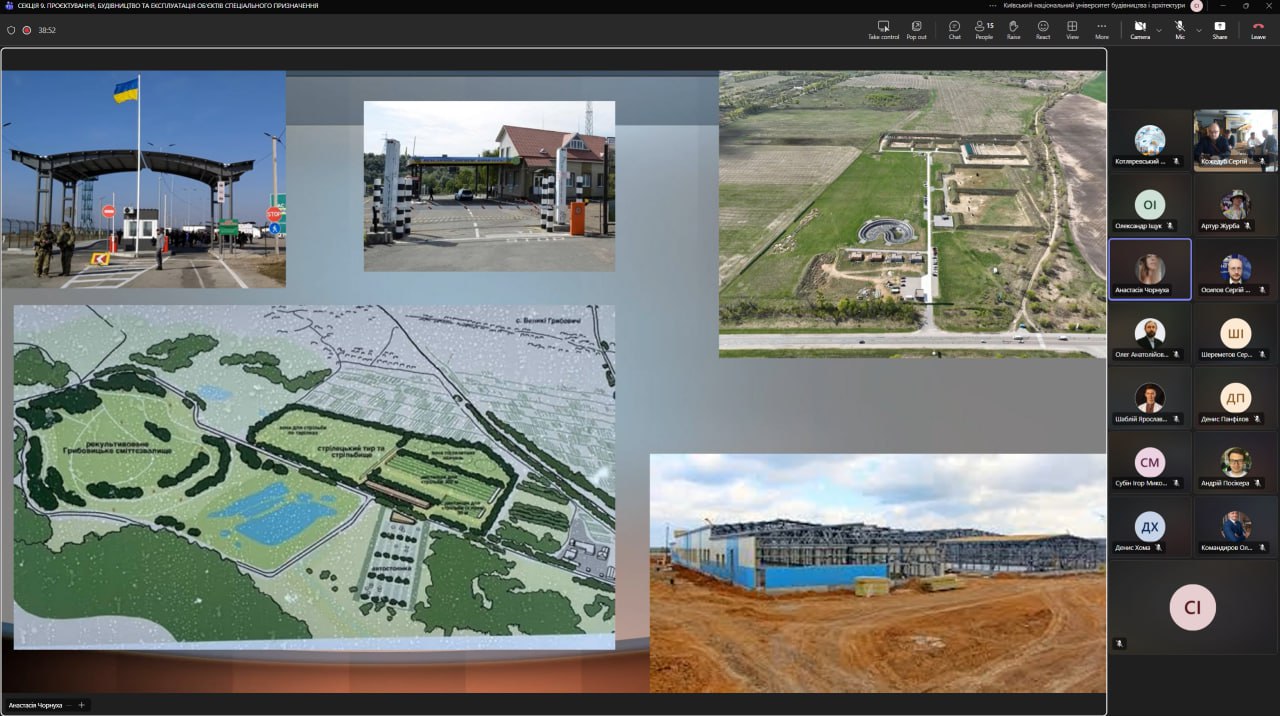Expand the Mic options arrow
This screenshot has width=1280, height=716.
1198,30
